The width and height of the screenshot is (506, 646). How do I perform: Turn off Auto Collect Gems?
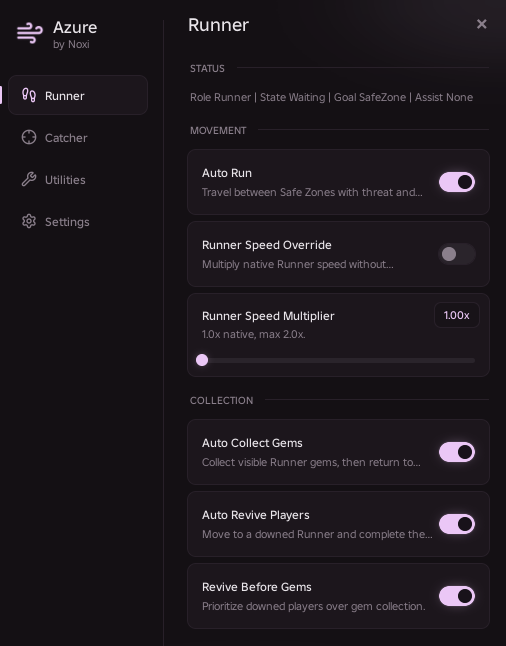(x=457, y=452)
